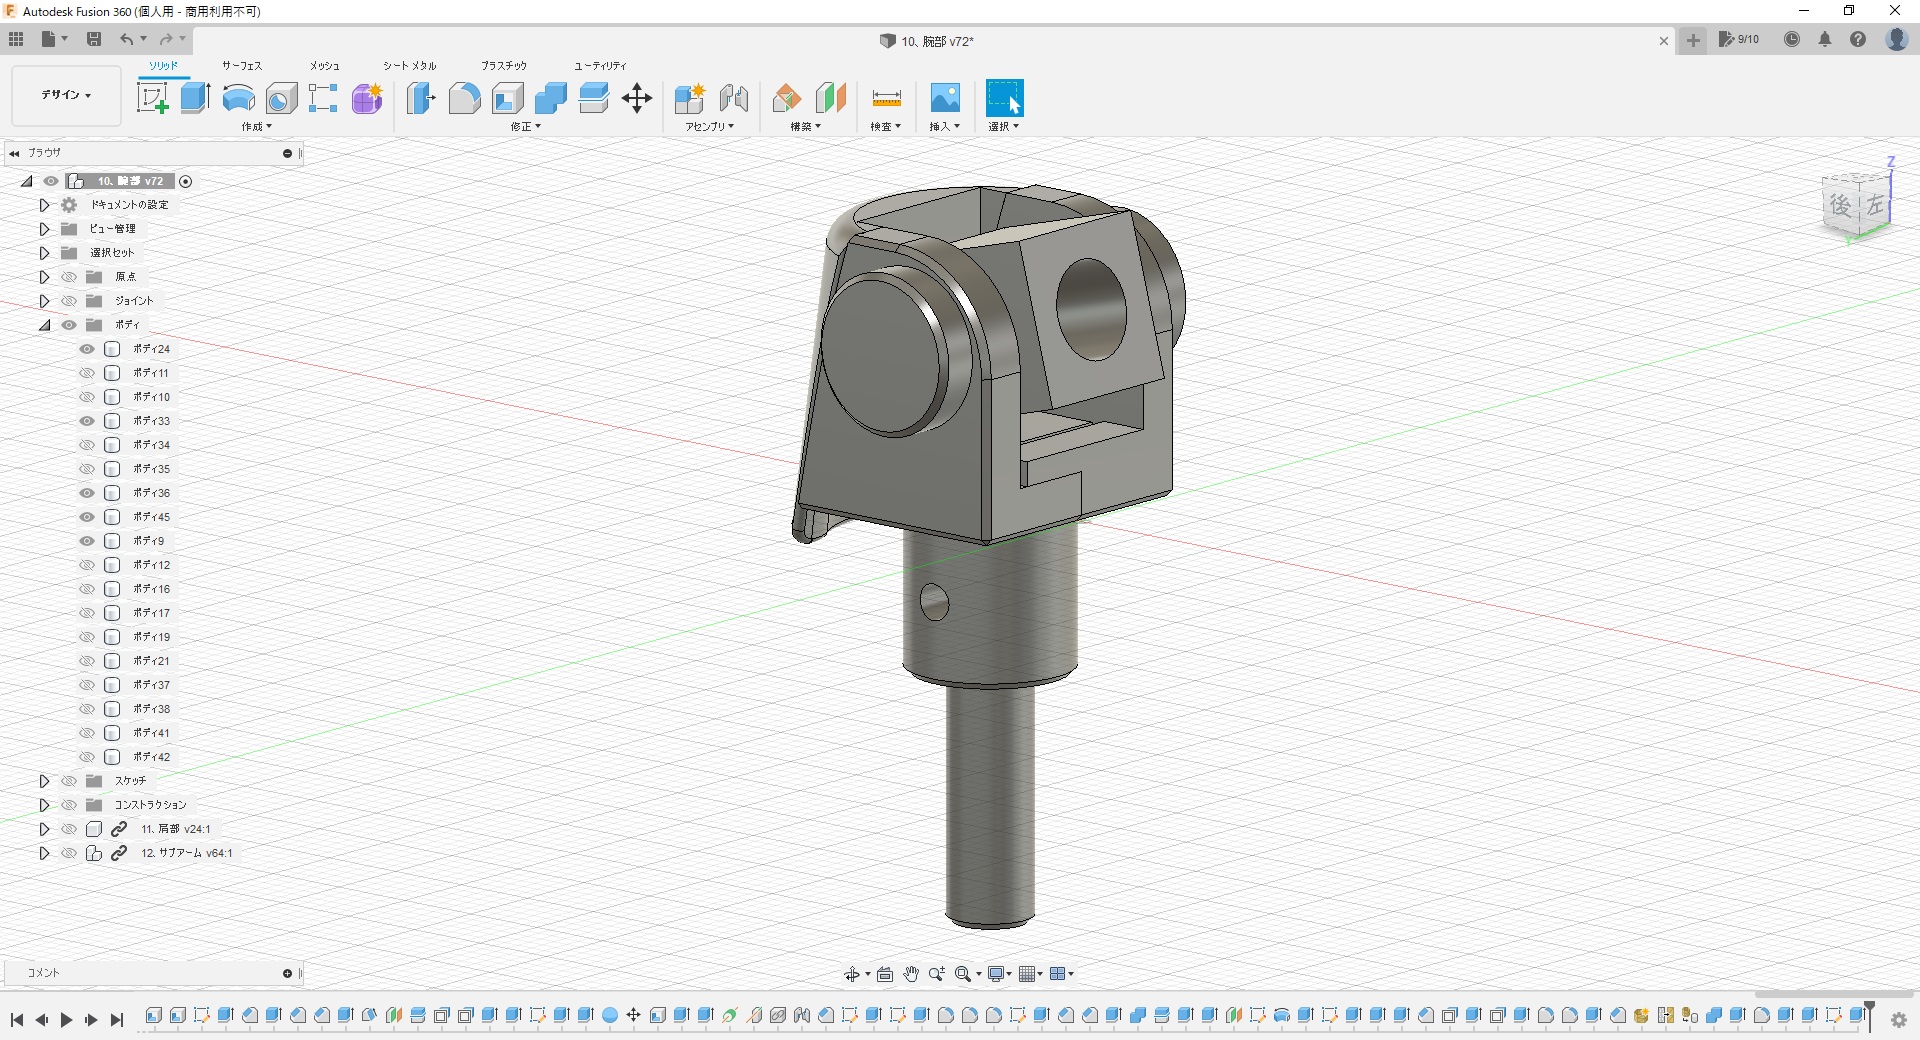Show ボディ11 by clicking its eye icon
The image size is (1920, 1040).
pyautogui.click(x=87, y=373)
